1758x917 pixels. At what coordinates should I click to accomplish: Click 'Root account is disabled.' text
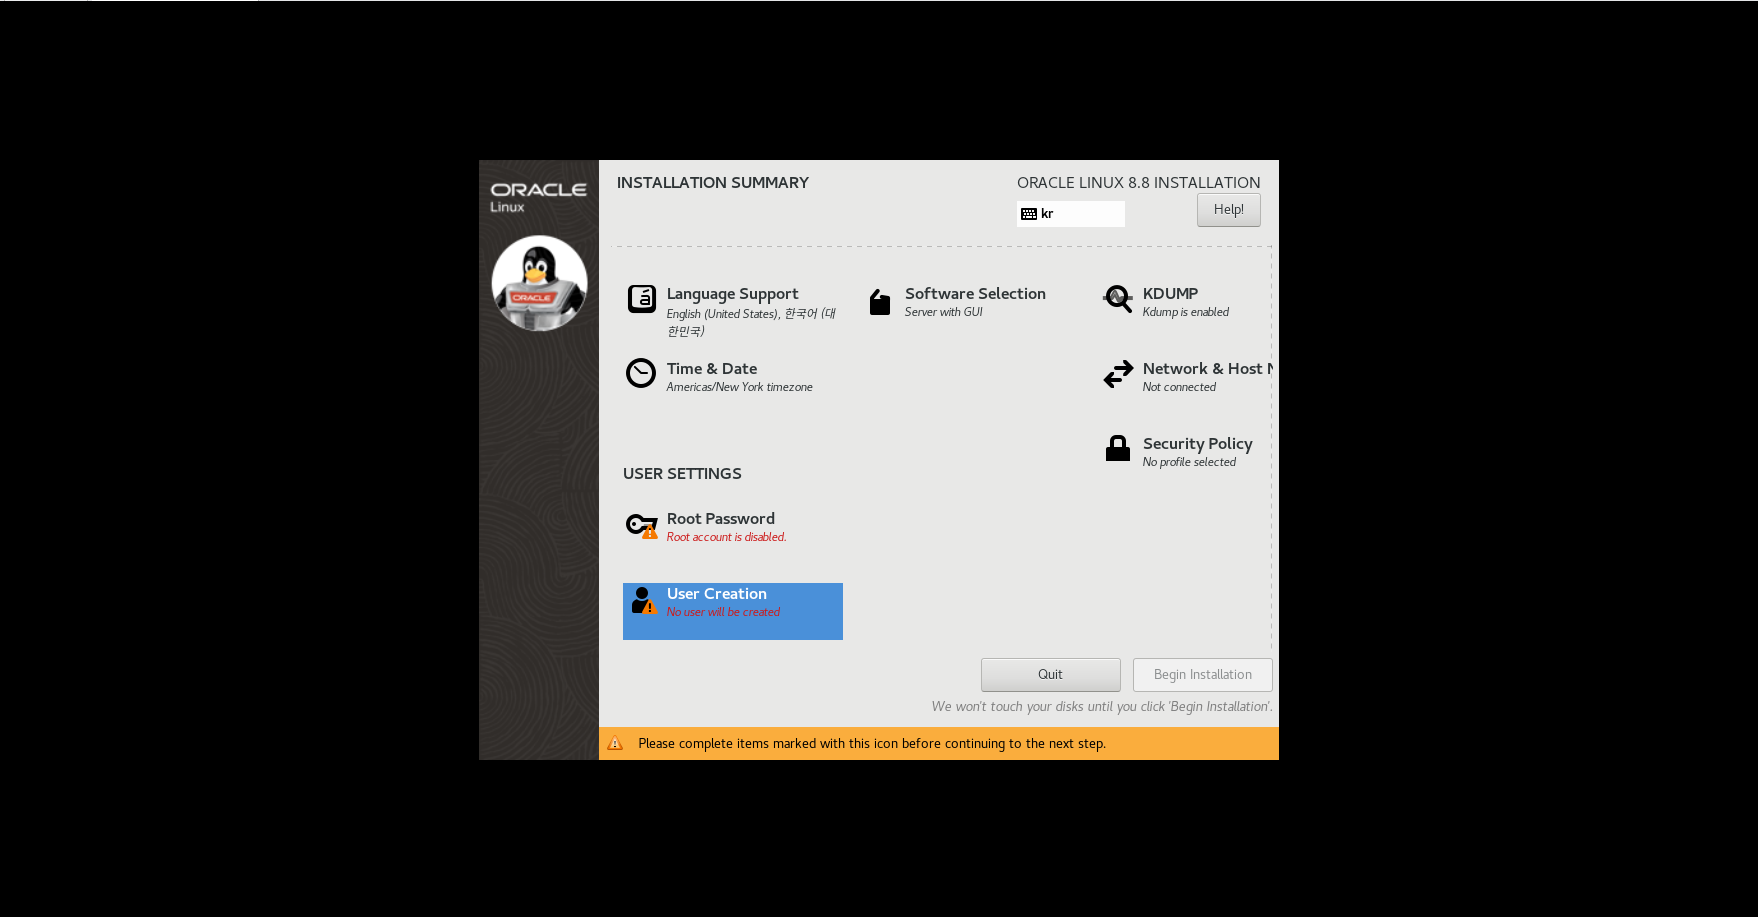coord(727,537)
